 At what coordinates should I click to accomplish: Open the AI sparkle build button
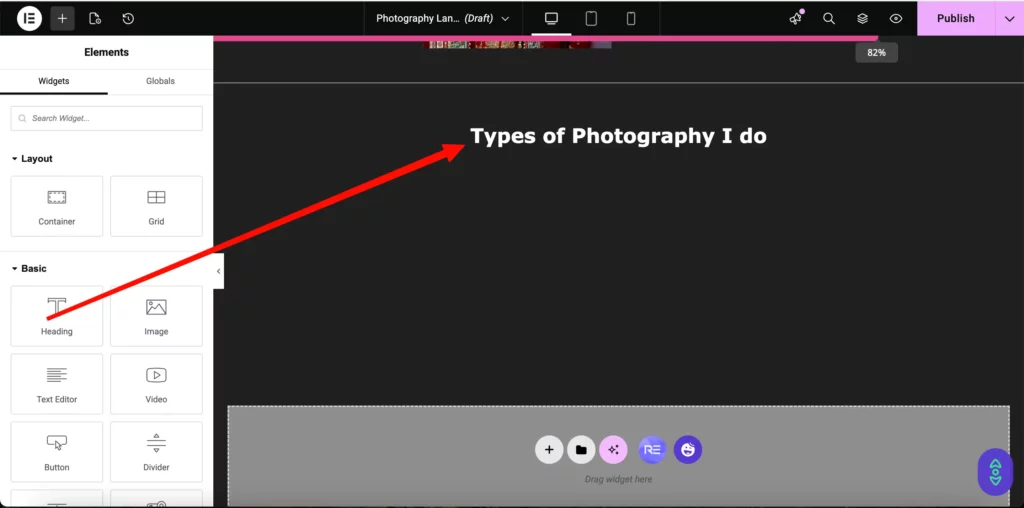pos(613,449)
